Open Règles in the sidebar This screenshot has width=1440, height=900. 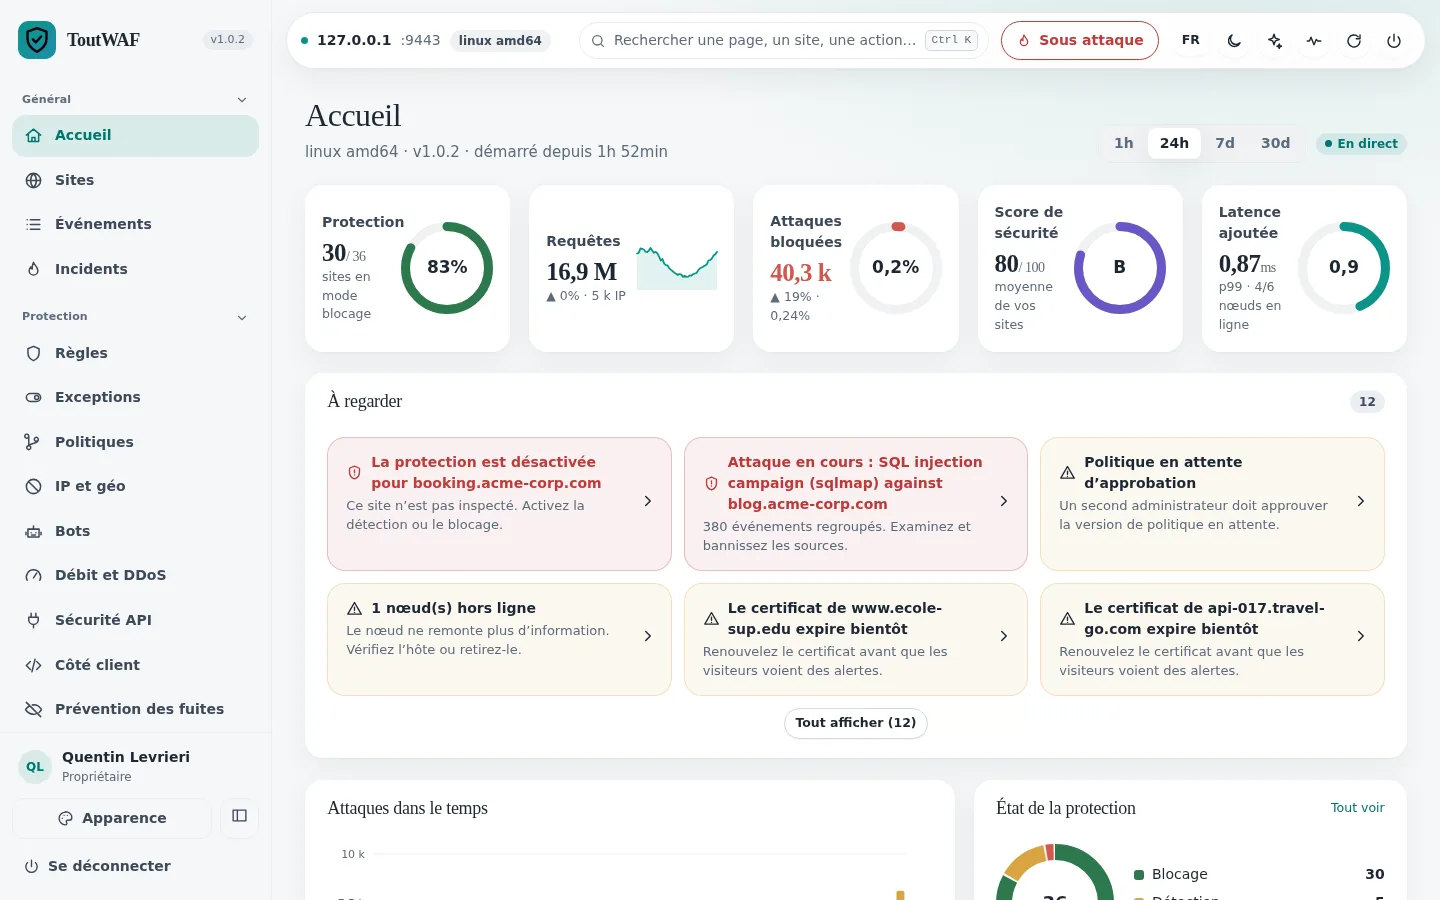135,353
